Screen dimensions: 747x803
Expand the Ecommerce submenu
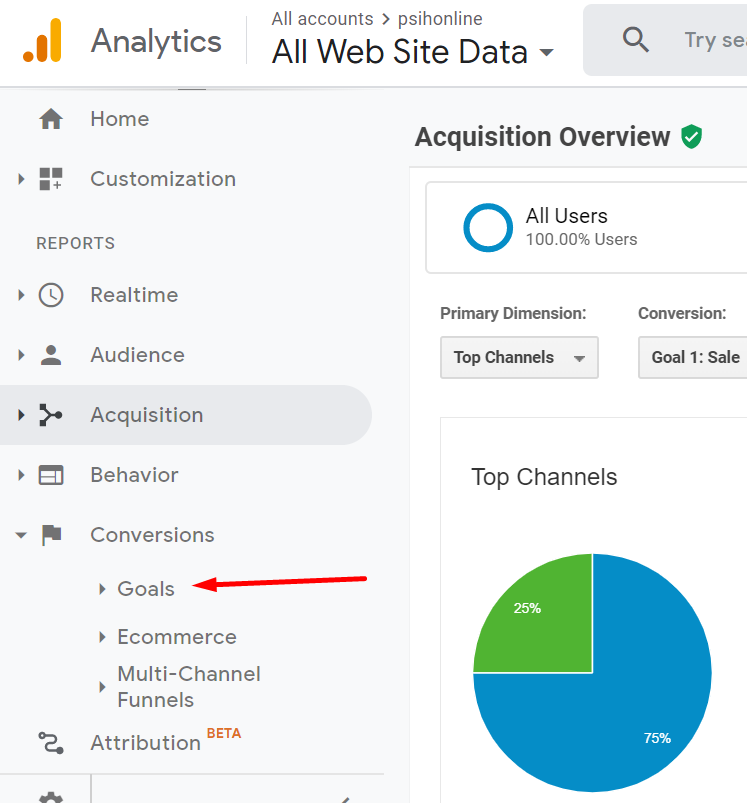pyautogui.click(x=176, y=637)
